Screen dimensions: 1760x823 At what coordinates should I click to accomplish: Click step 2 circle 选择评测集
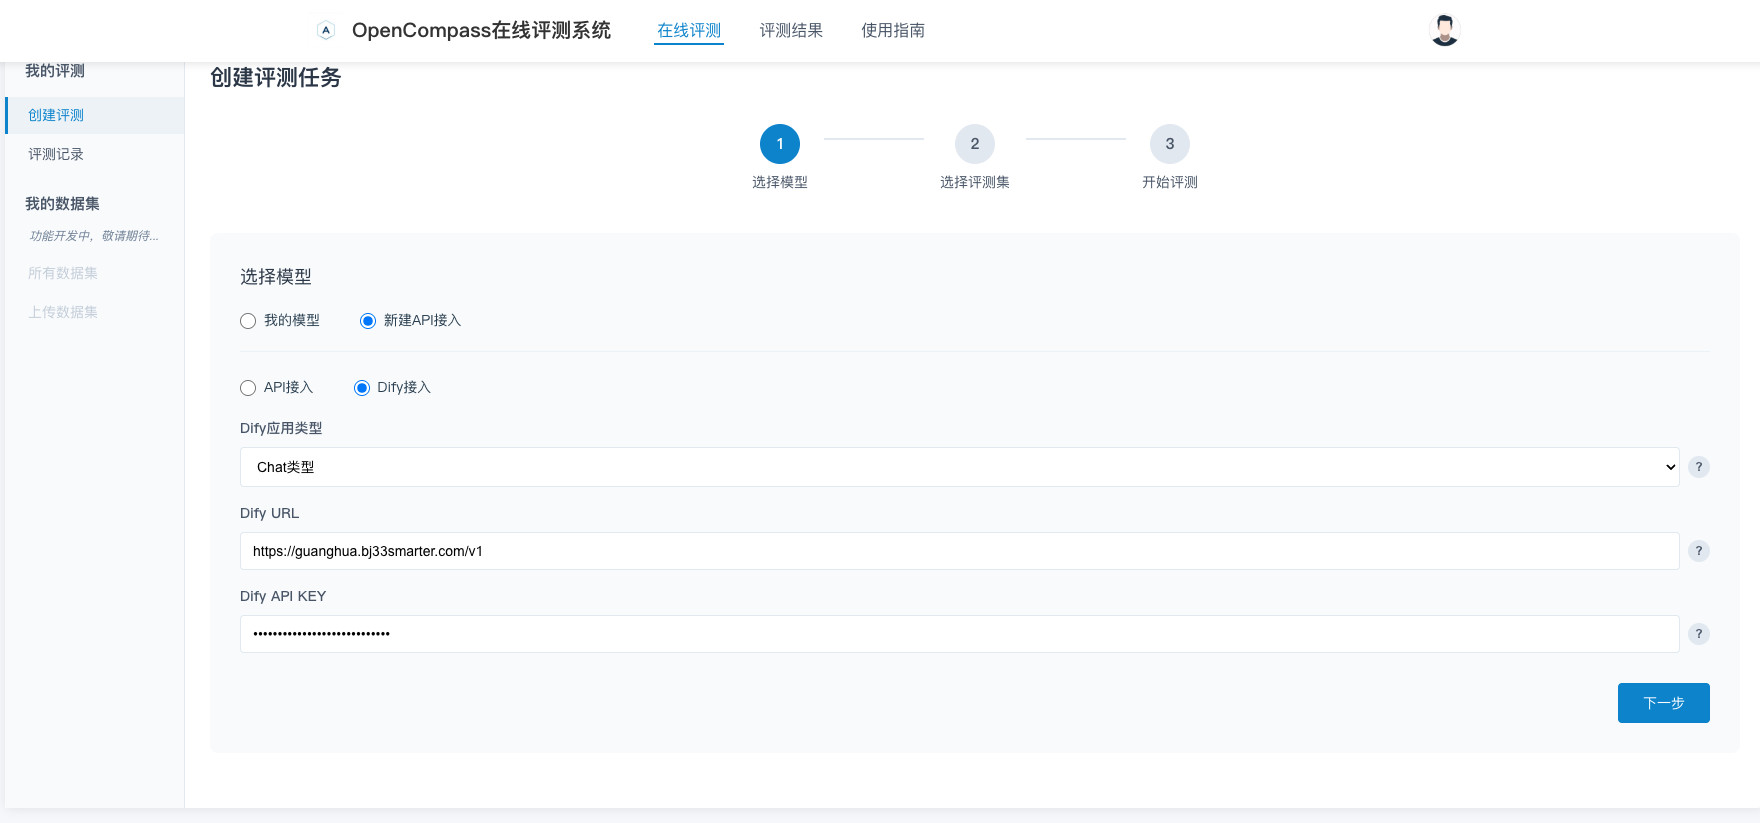(x=975, y=144)
